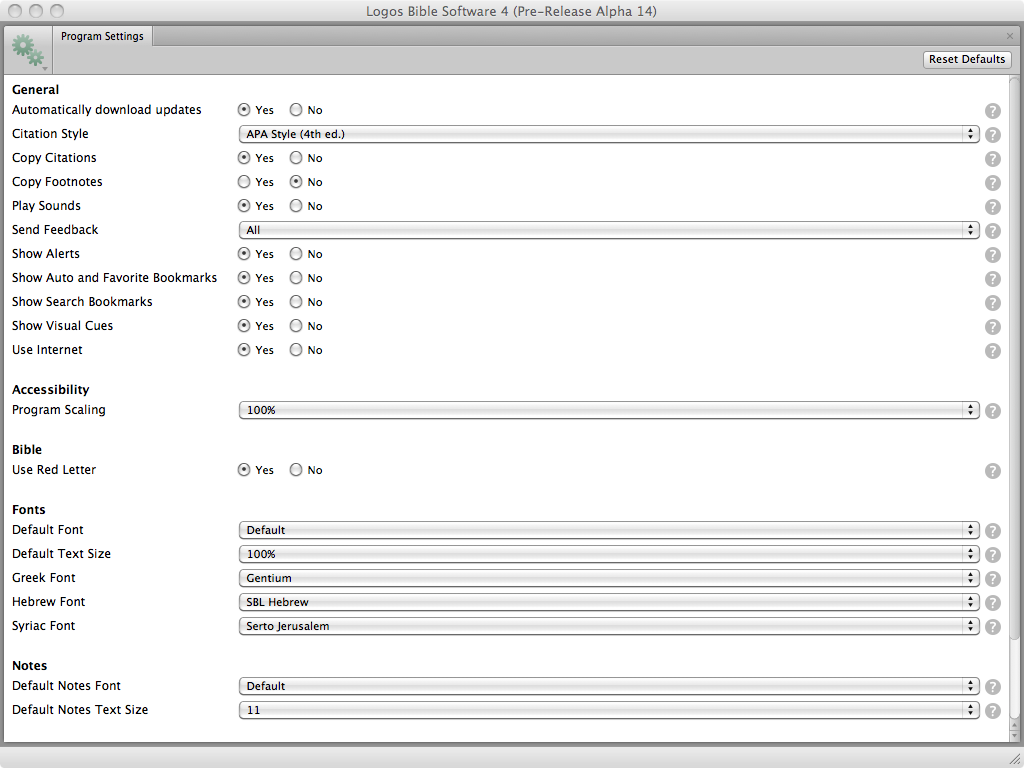Click the Play Sounds help icon
The image size is (1024, 768).
pyautogui.click(x=993, y=207)
